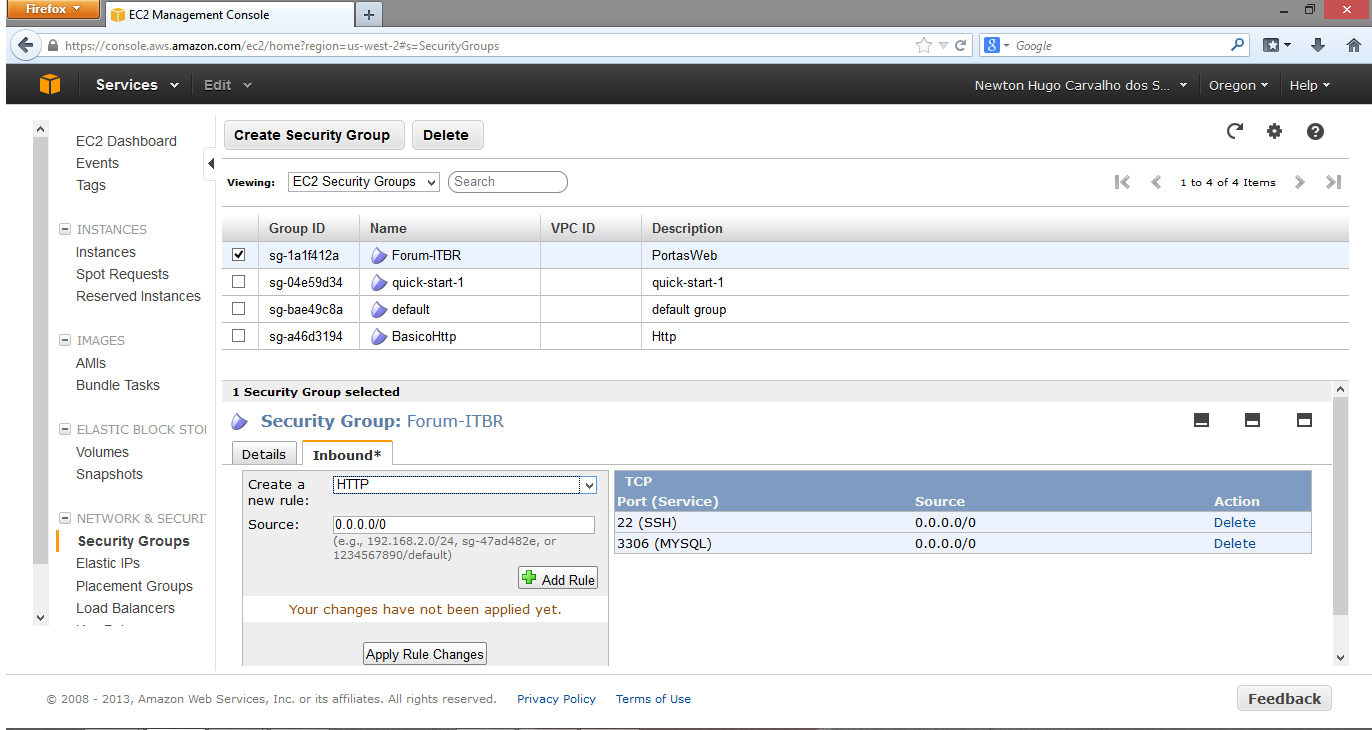Screen dimensions: 1372x730
Task: Click the Search security groups field
Action: click(x=508, y=182)
